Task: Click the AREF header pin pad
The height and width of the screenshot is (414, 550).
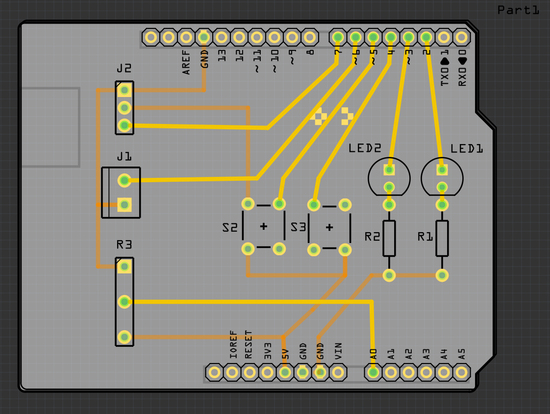Action: 186,37
